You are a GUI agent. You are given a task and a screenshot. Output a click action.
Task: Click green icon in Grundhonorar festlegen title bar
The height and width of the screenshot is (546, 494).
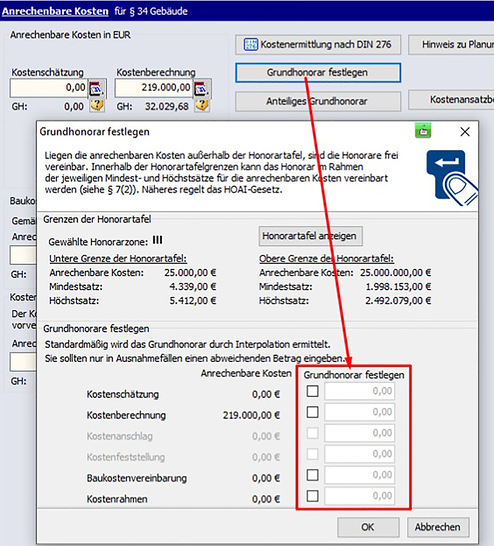(x=423, y=131)
